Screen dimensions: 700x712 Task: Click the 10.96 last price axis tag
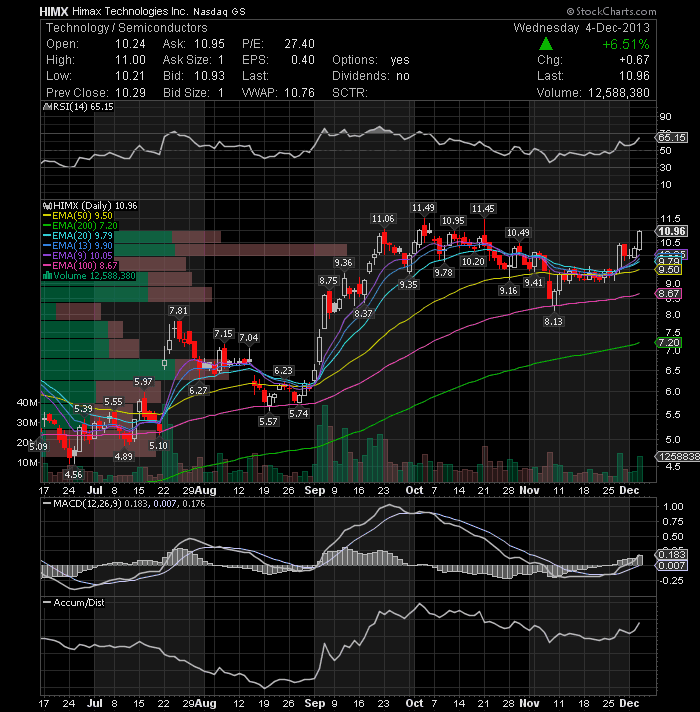coord(672,231)
